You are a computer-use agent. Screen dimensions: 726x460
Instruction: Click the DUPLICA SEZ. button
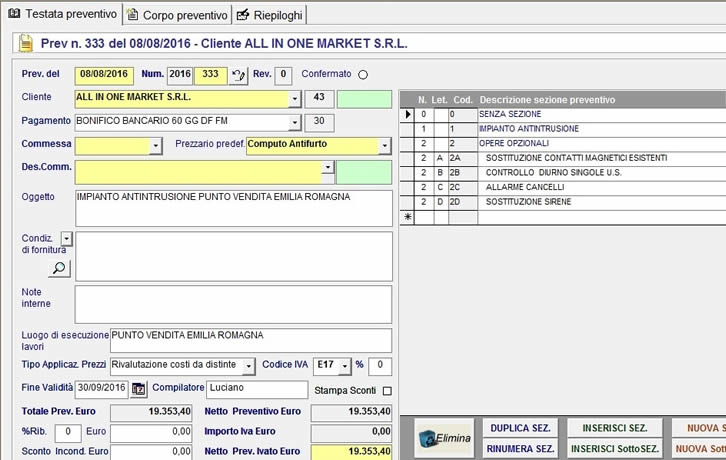pos(520,428)
